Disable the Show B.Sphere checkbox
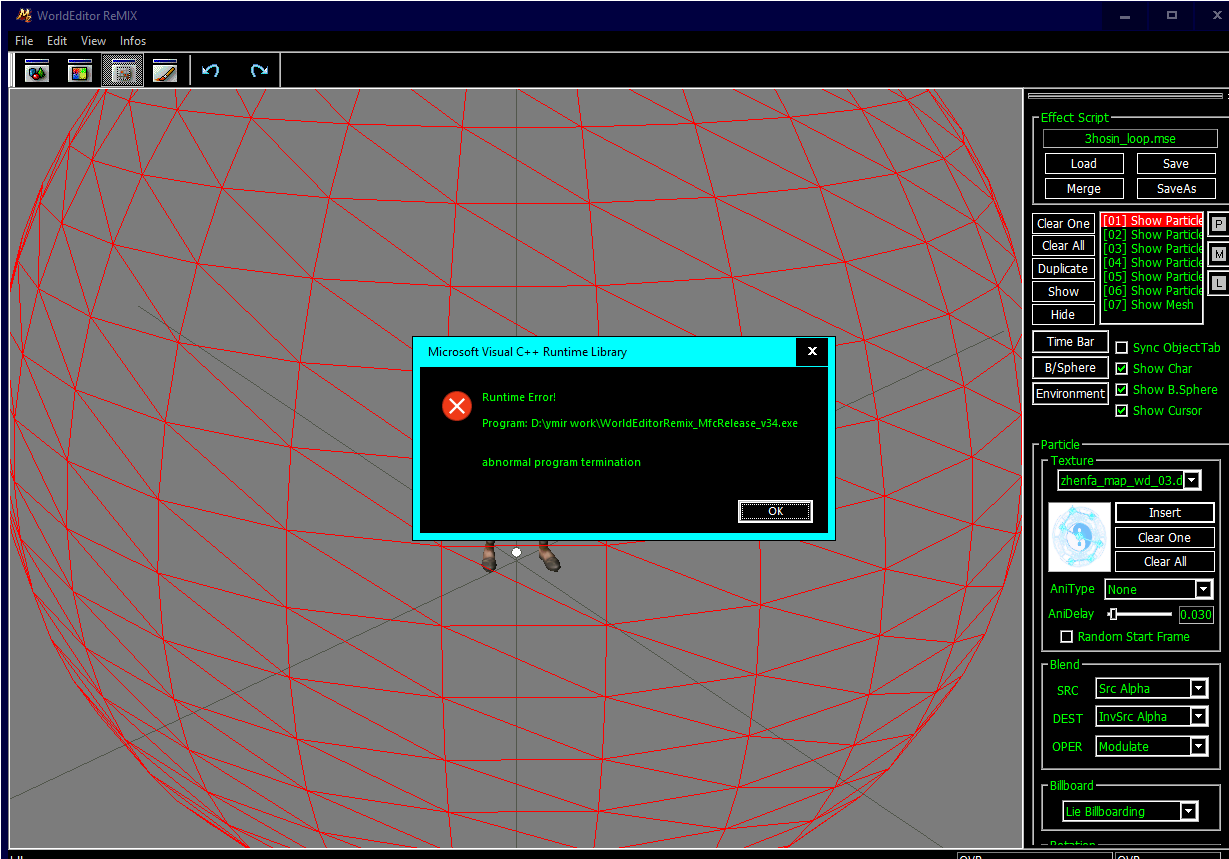The image size is (1229, 859). [x=1122, y=390]
